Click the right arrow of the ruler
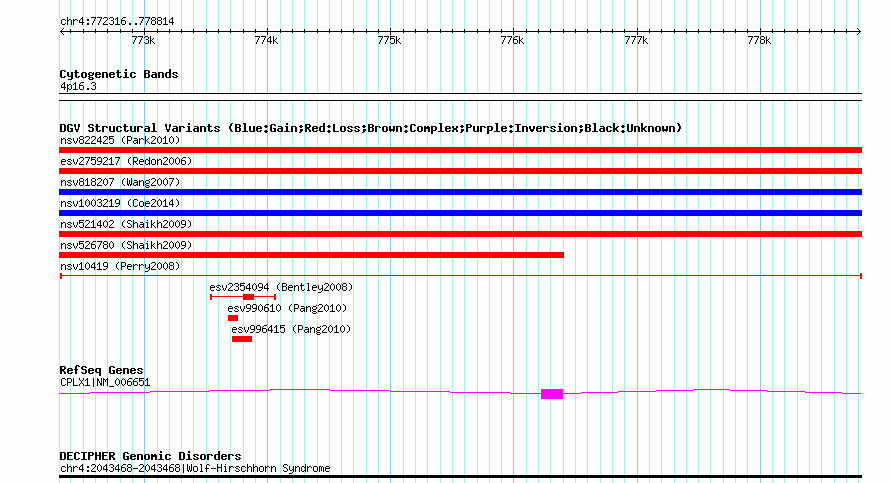The image size is (890, 483). pos(859,32)
